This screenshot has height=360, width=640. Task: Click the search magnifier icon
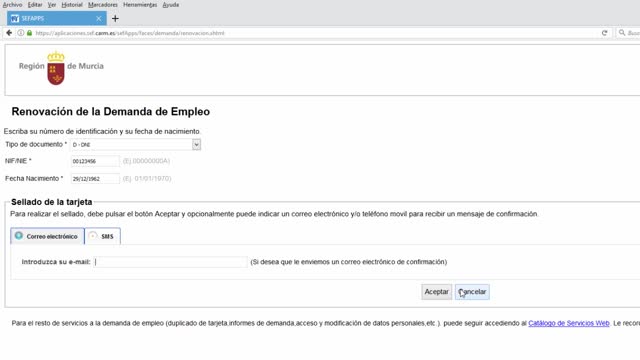pos(622,33)
